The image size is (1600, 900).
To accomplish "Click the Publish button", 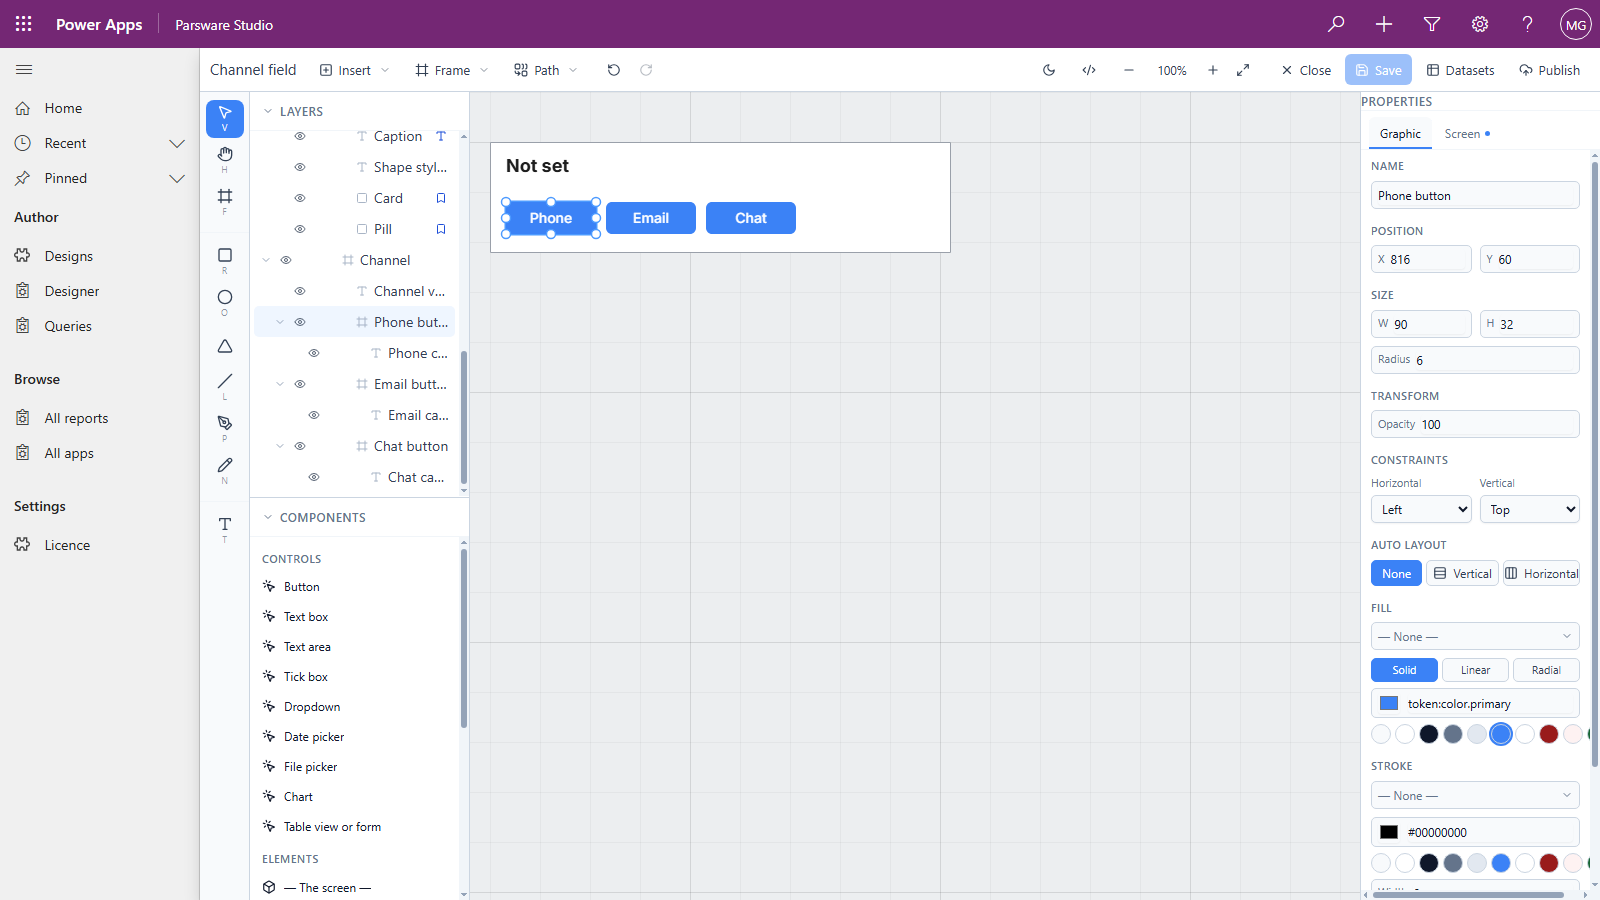I will 1549,70.
